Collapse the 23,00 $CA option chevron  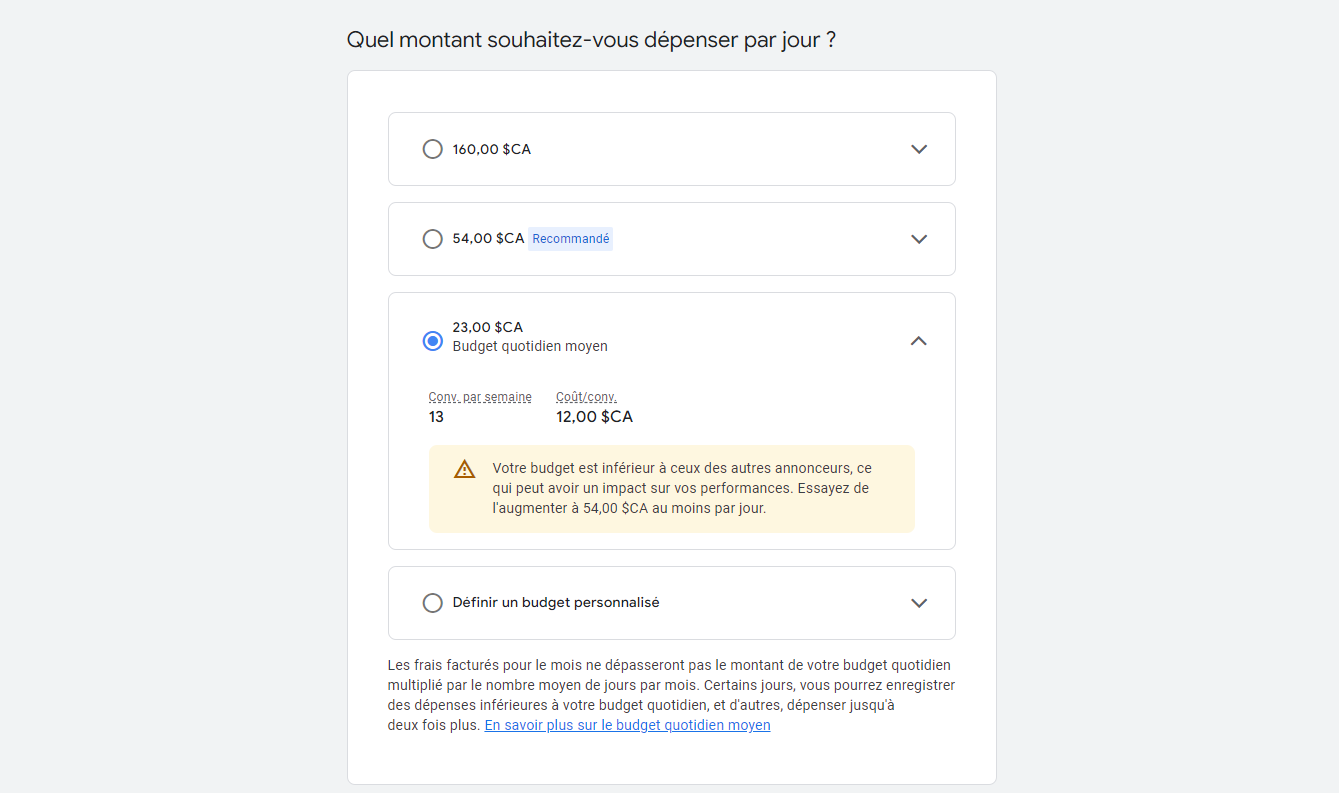(919, 341)
